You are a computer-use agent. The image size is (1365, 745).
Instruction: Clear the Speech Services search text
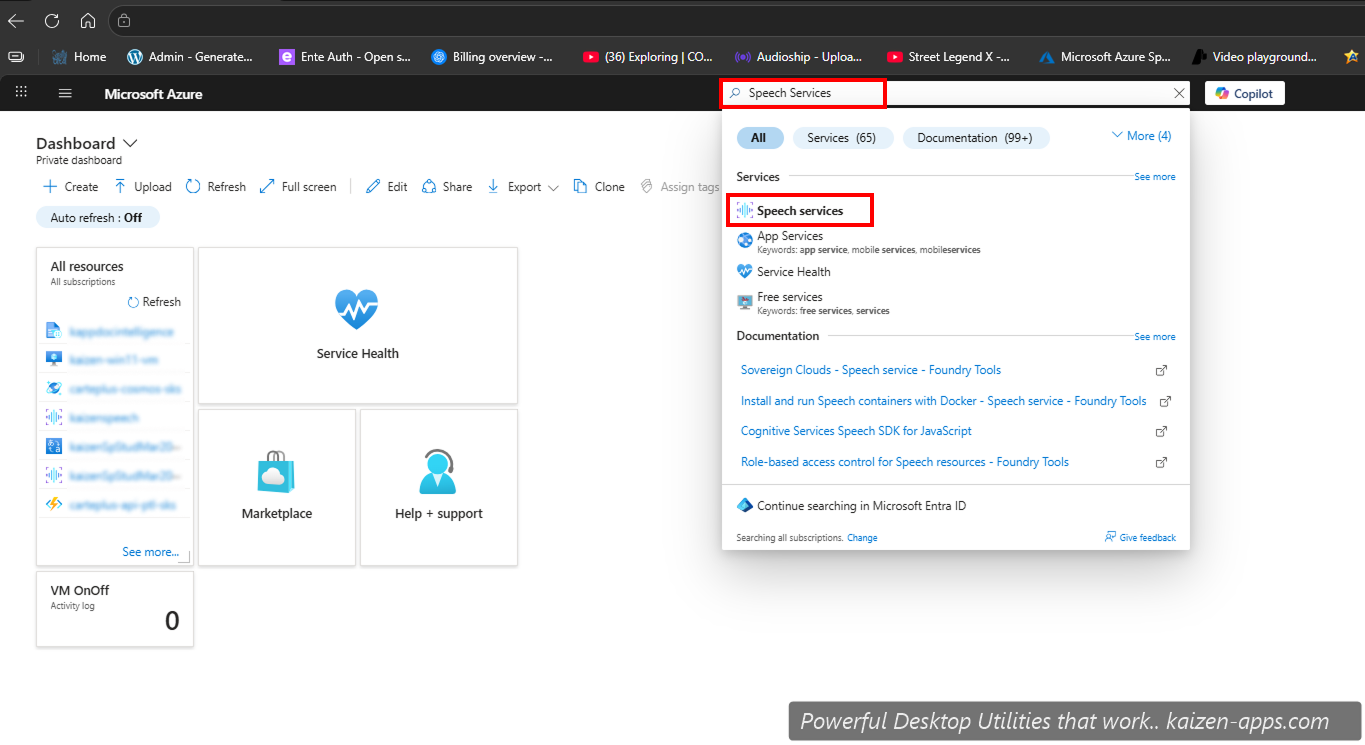pyautogui.click(x=1178, y=92)
